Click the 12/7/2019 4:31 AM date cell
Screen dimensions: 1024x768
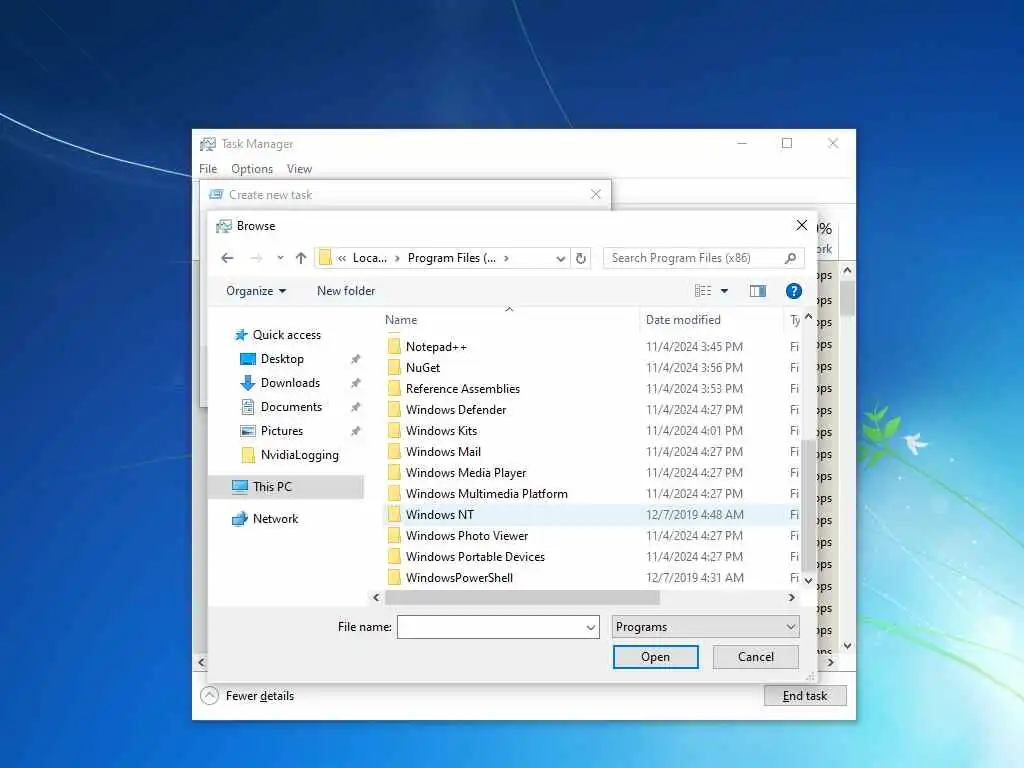coord(695,577)
